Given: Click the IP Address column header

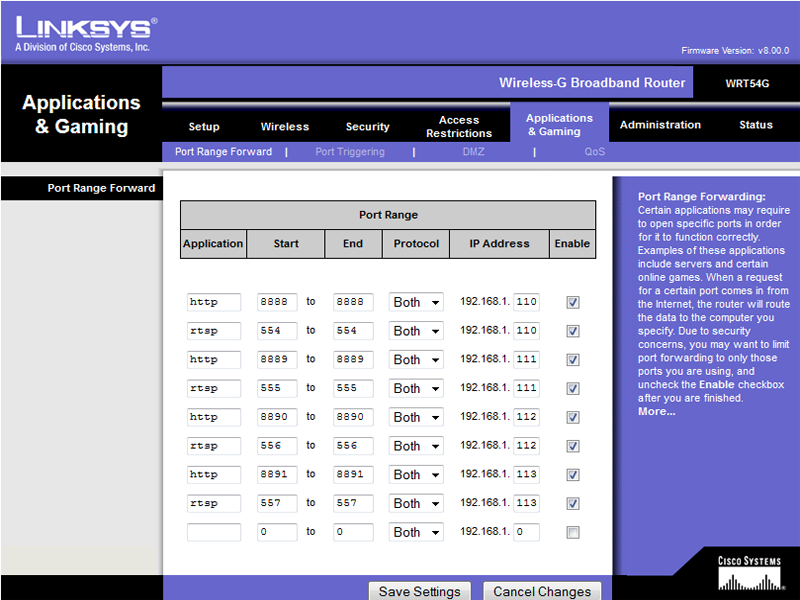Looking at the screenshot, I should [499, 244].
